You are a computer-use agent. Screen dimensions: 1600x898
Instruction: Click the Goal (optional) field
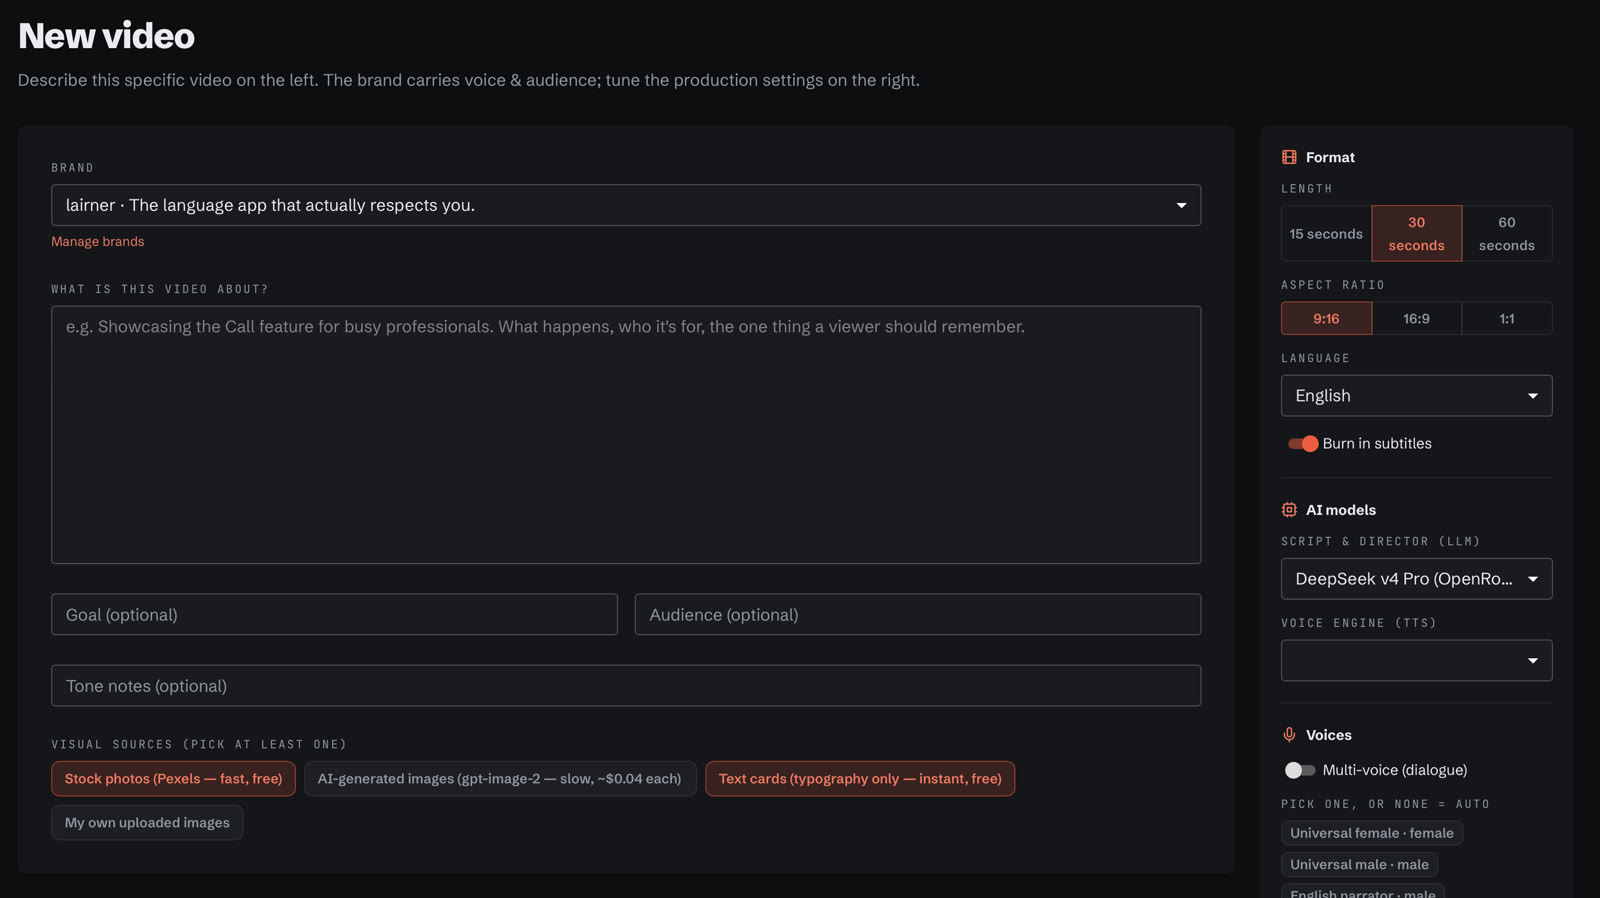coord(334,615)
